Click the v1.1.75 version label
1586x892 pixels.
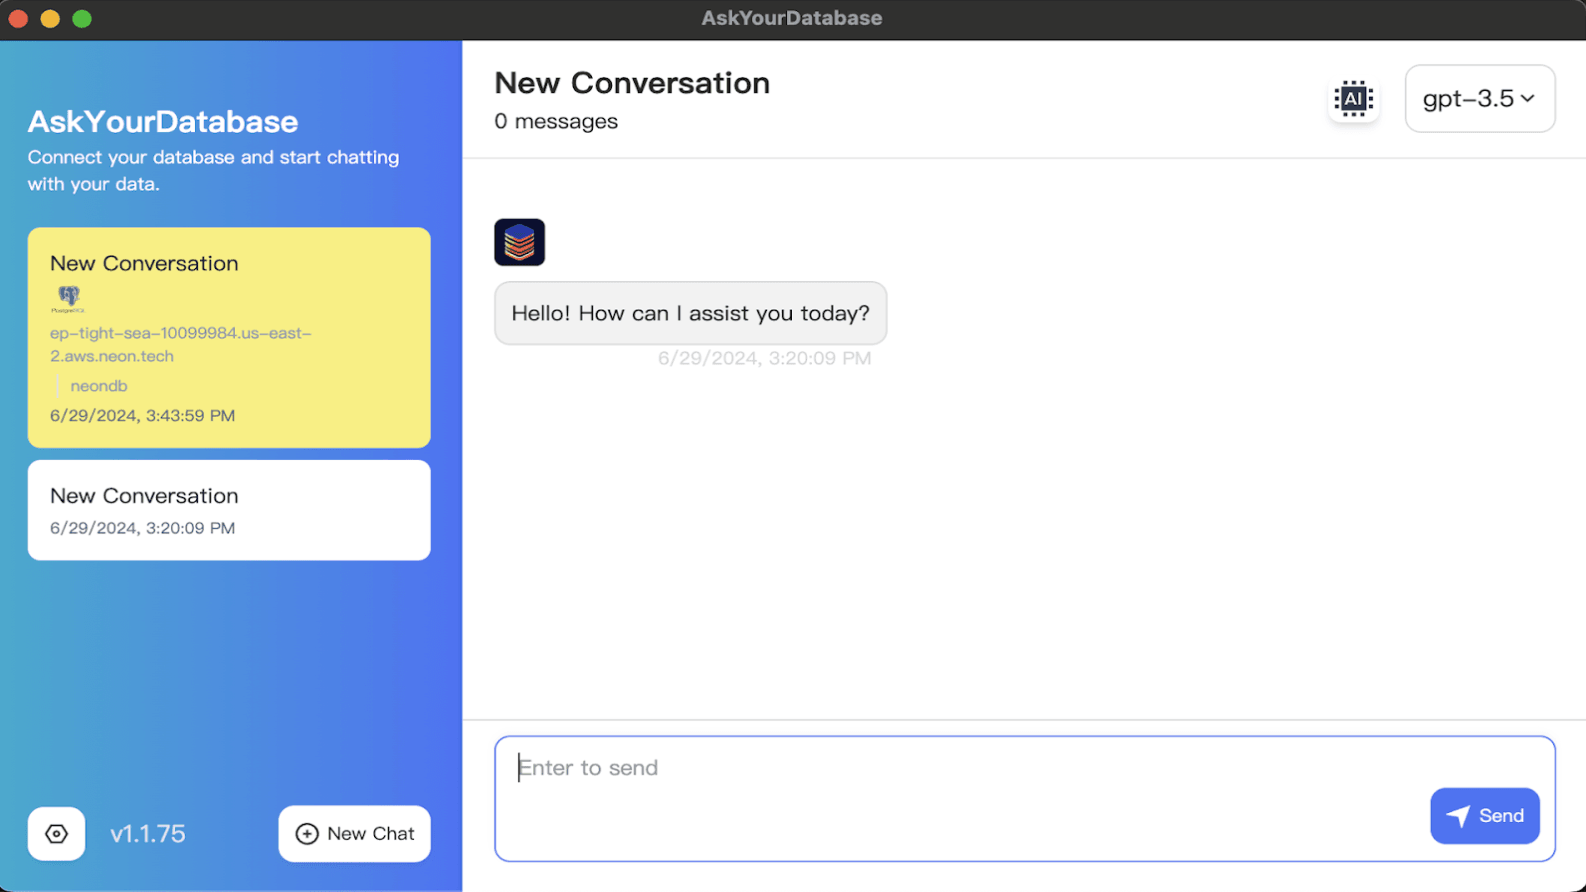pyautogui.click(x=148, y=834)
